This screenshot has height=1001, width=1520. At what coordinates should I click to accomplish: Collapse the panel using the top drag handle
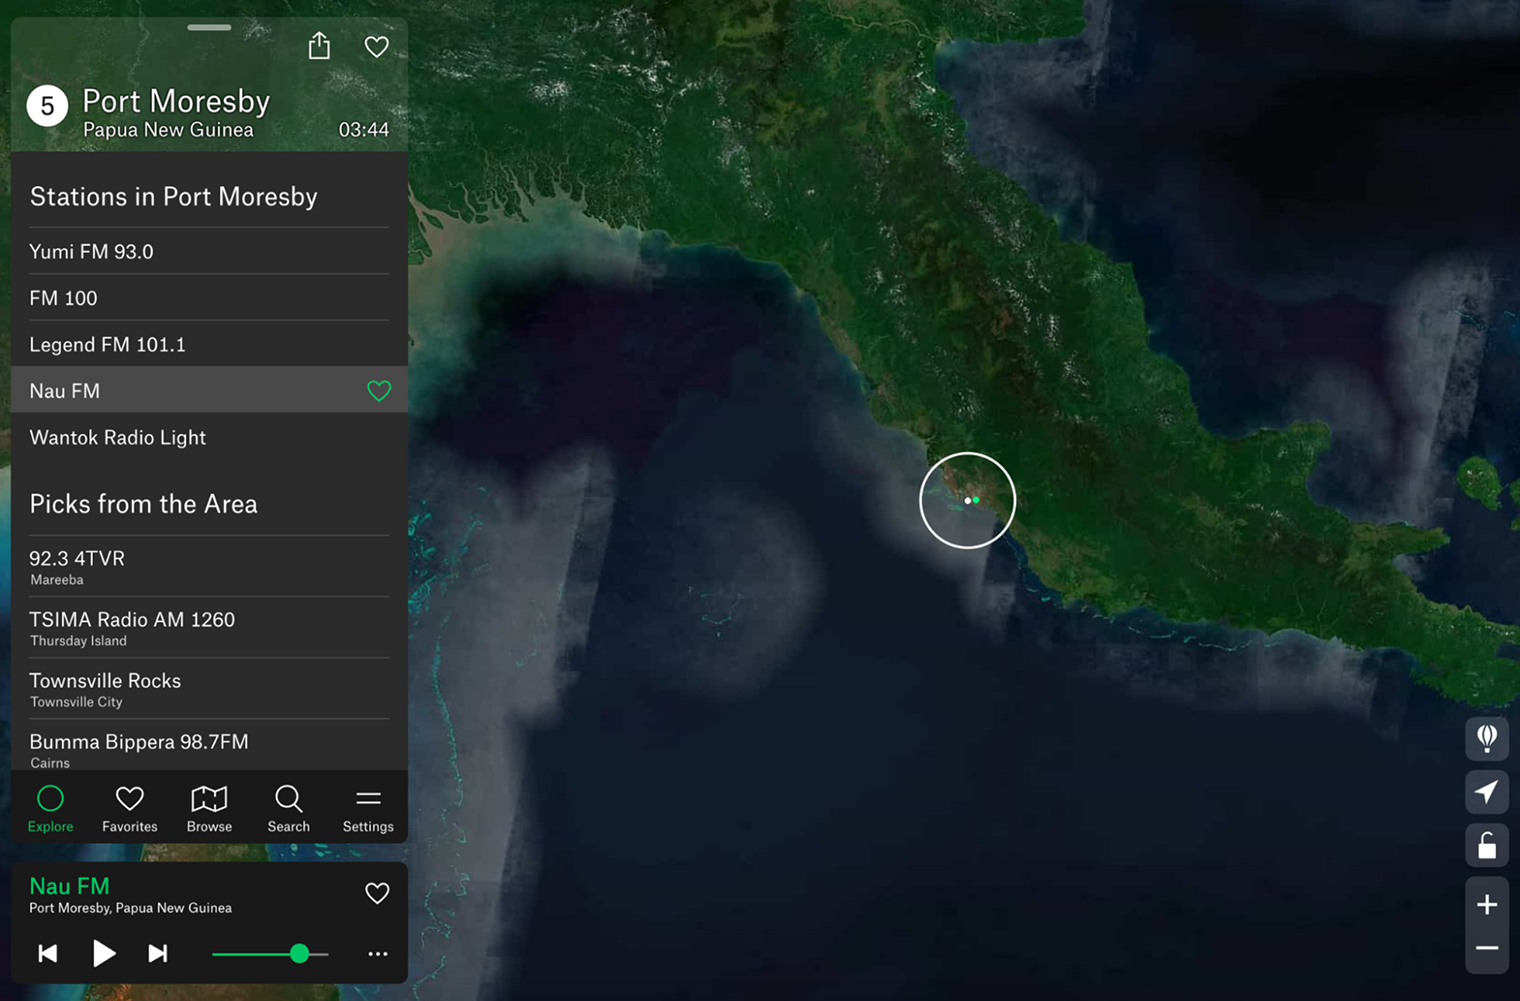(209, 28)
